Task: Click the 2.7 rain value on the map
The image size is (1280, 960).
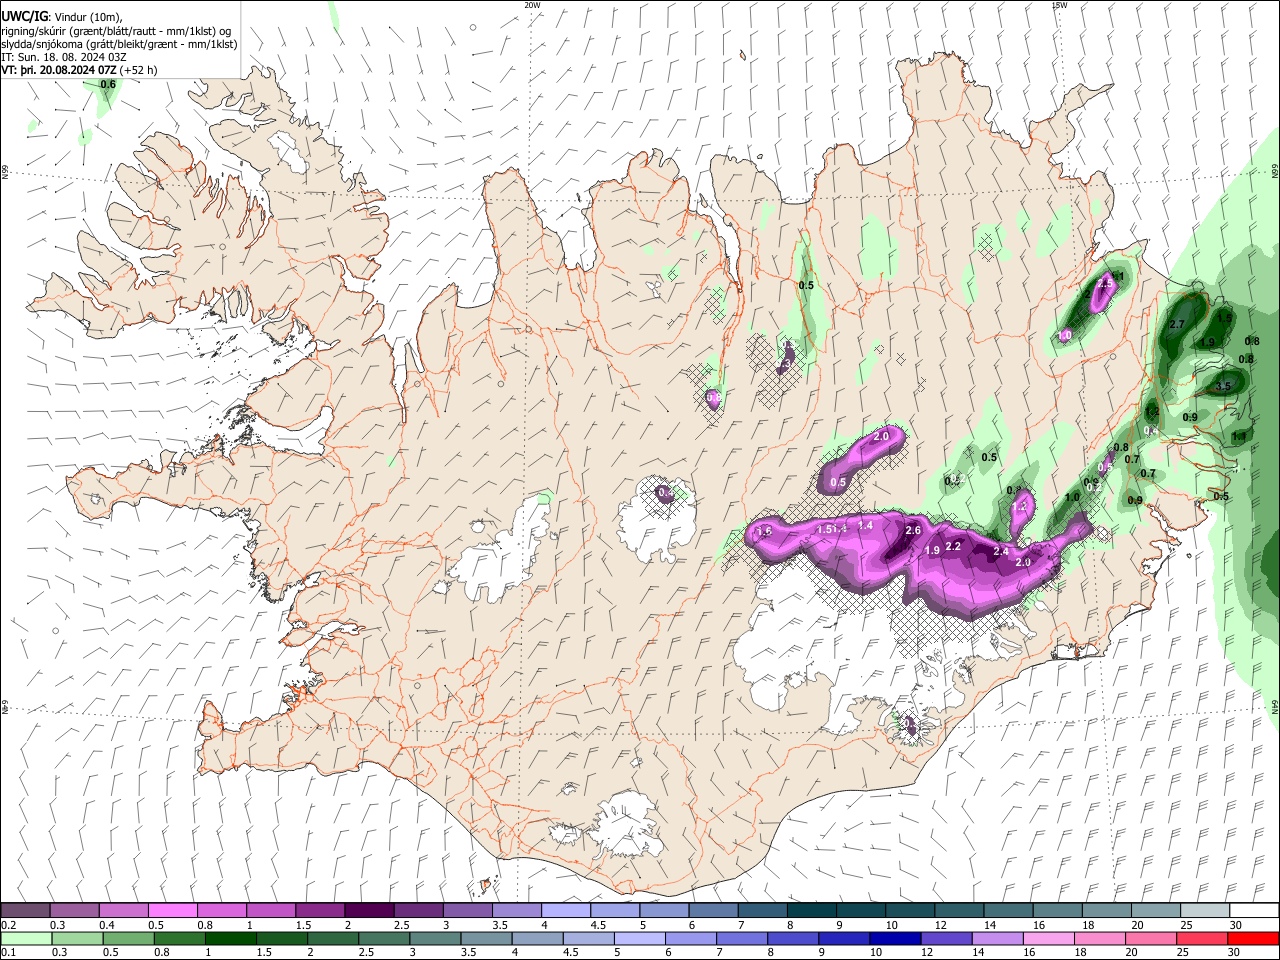Action: tap(1177, 324)
